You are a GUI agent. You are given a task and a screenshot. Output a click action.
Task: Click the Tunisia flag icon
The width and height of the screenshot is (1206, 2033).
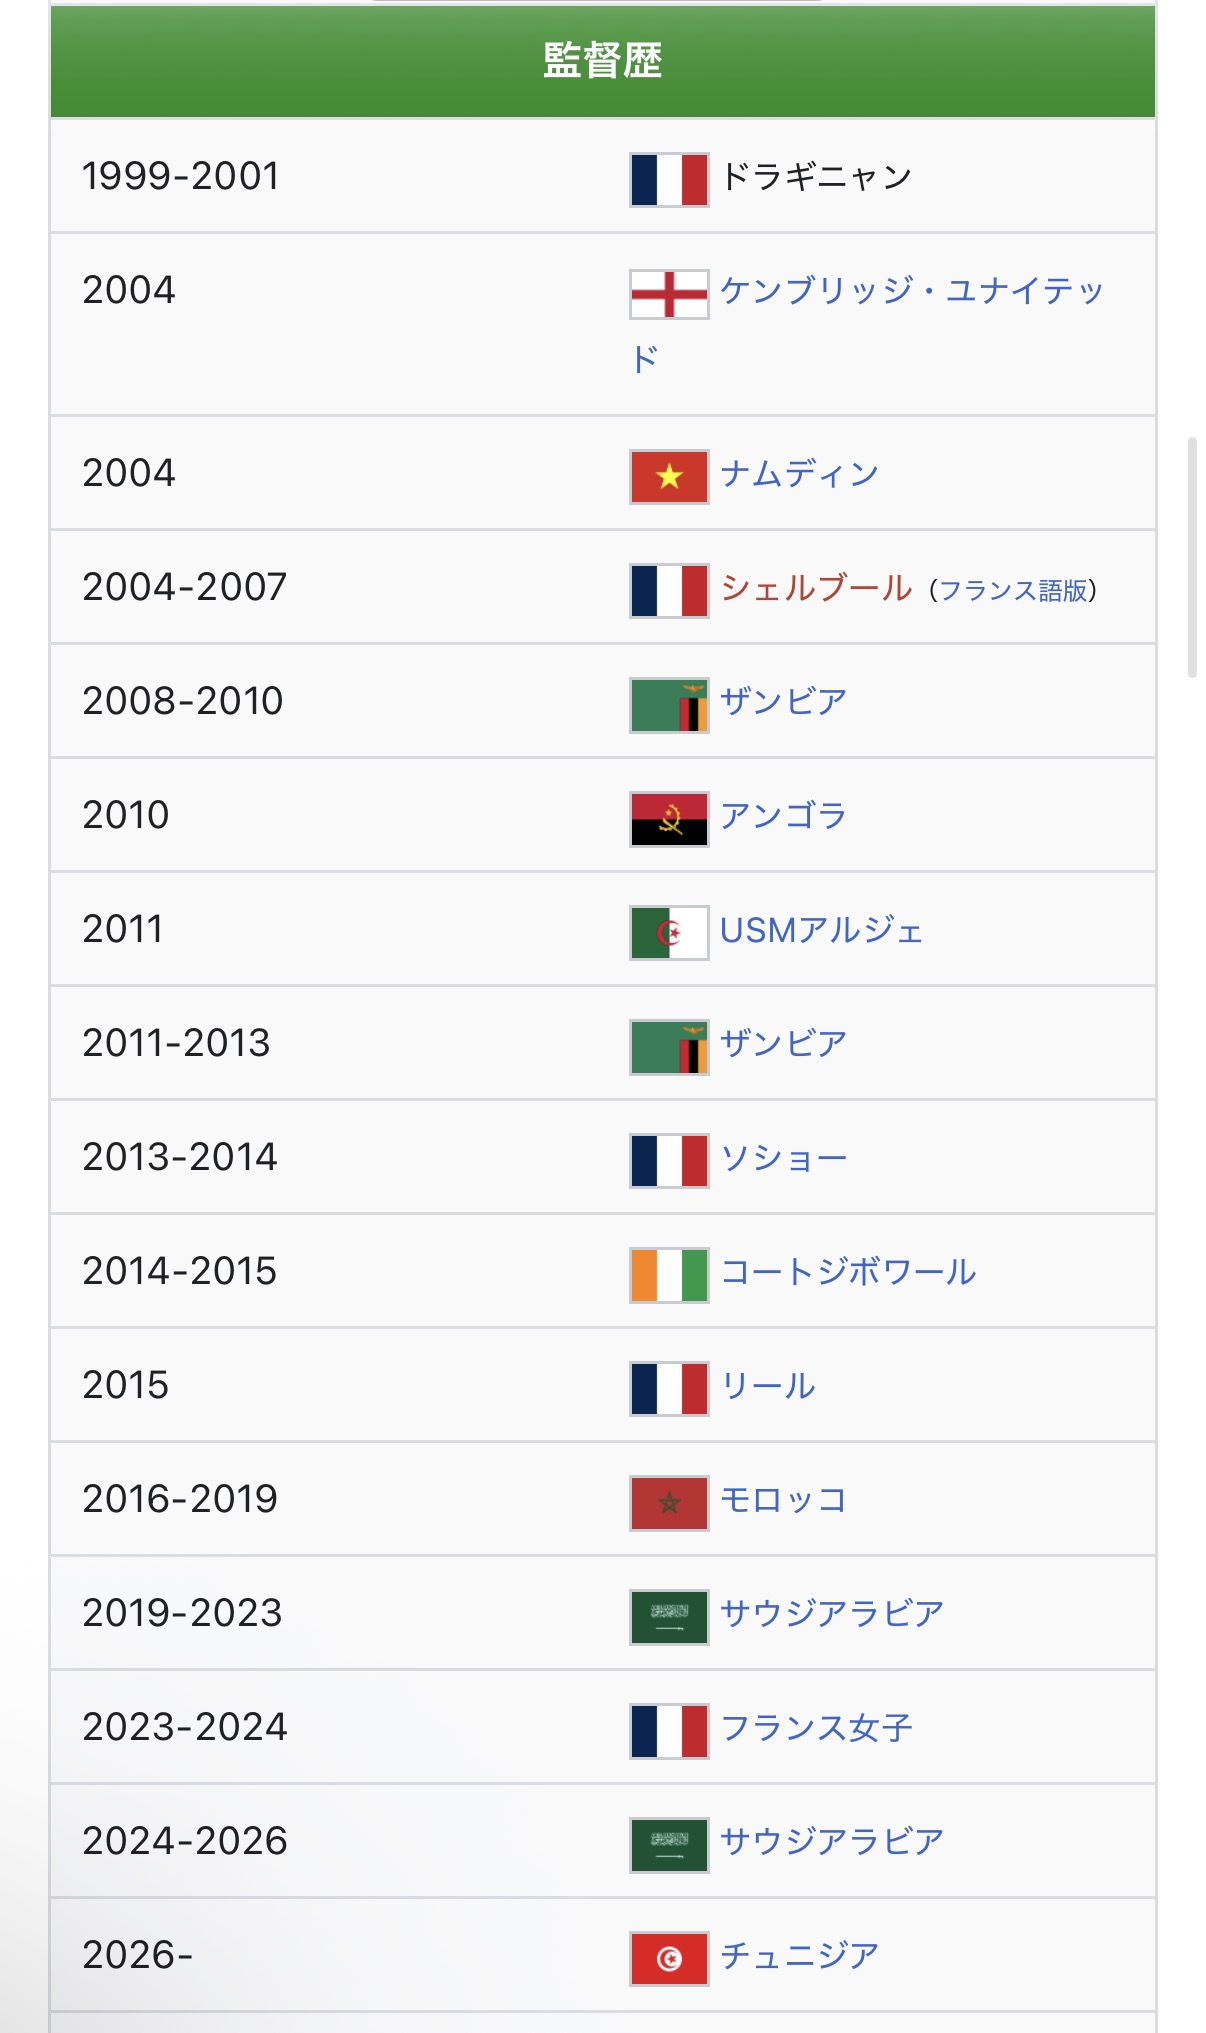[669, 1959]
